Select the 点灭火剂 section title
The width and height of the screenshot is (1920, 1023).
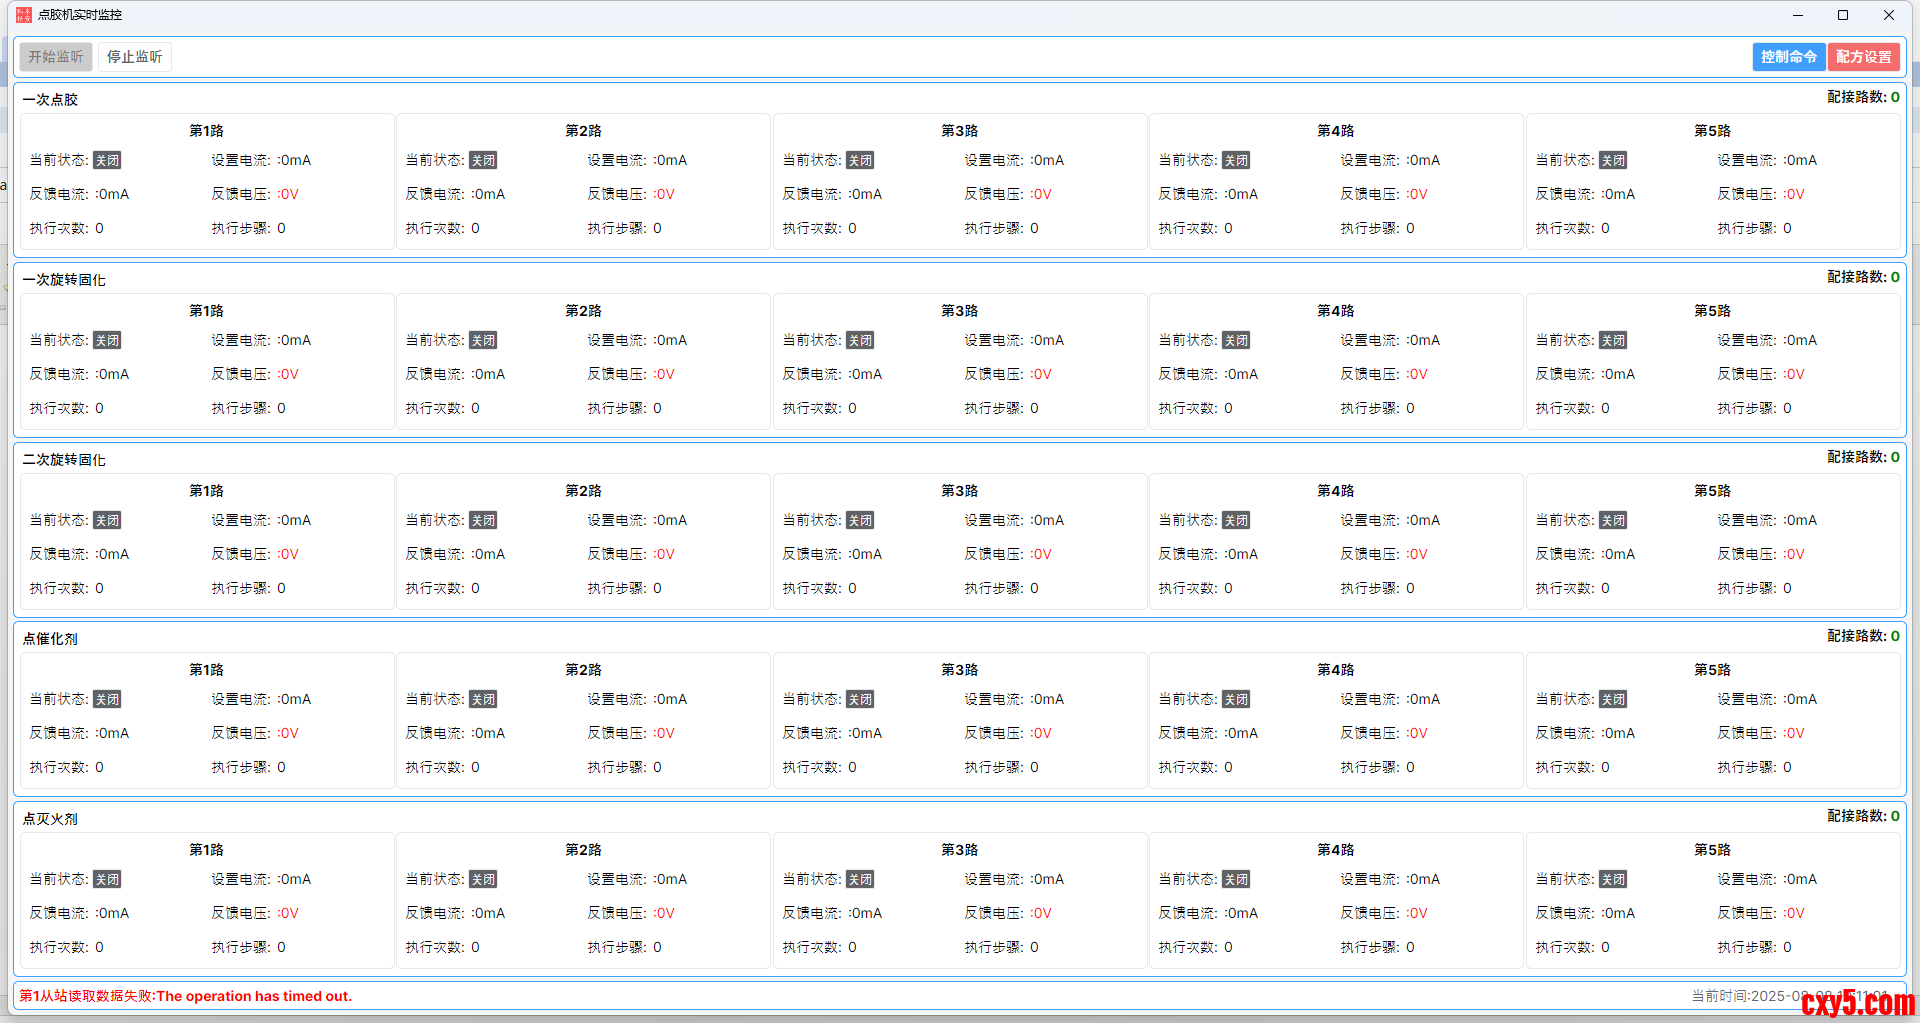50,819
